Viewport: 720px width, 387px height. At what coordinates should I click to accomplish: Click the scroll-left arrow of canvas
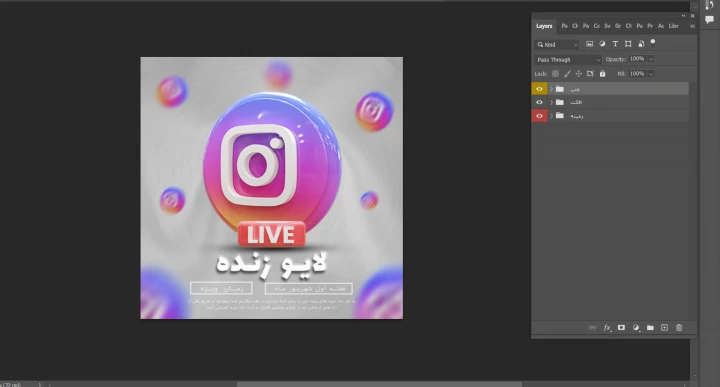(x=50, y=385)
